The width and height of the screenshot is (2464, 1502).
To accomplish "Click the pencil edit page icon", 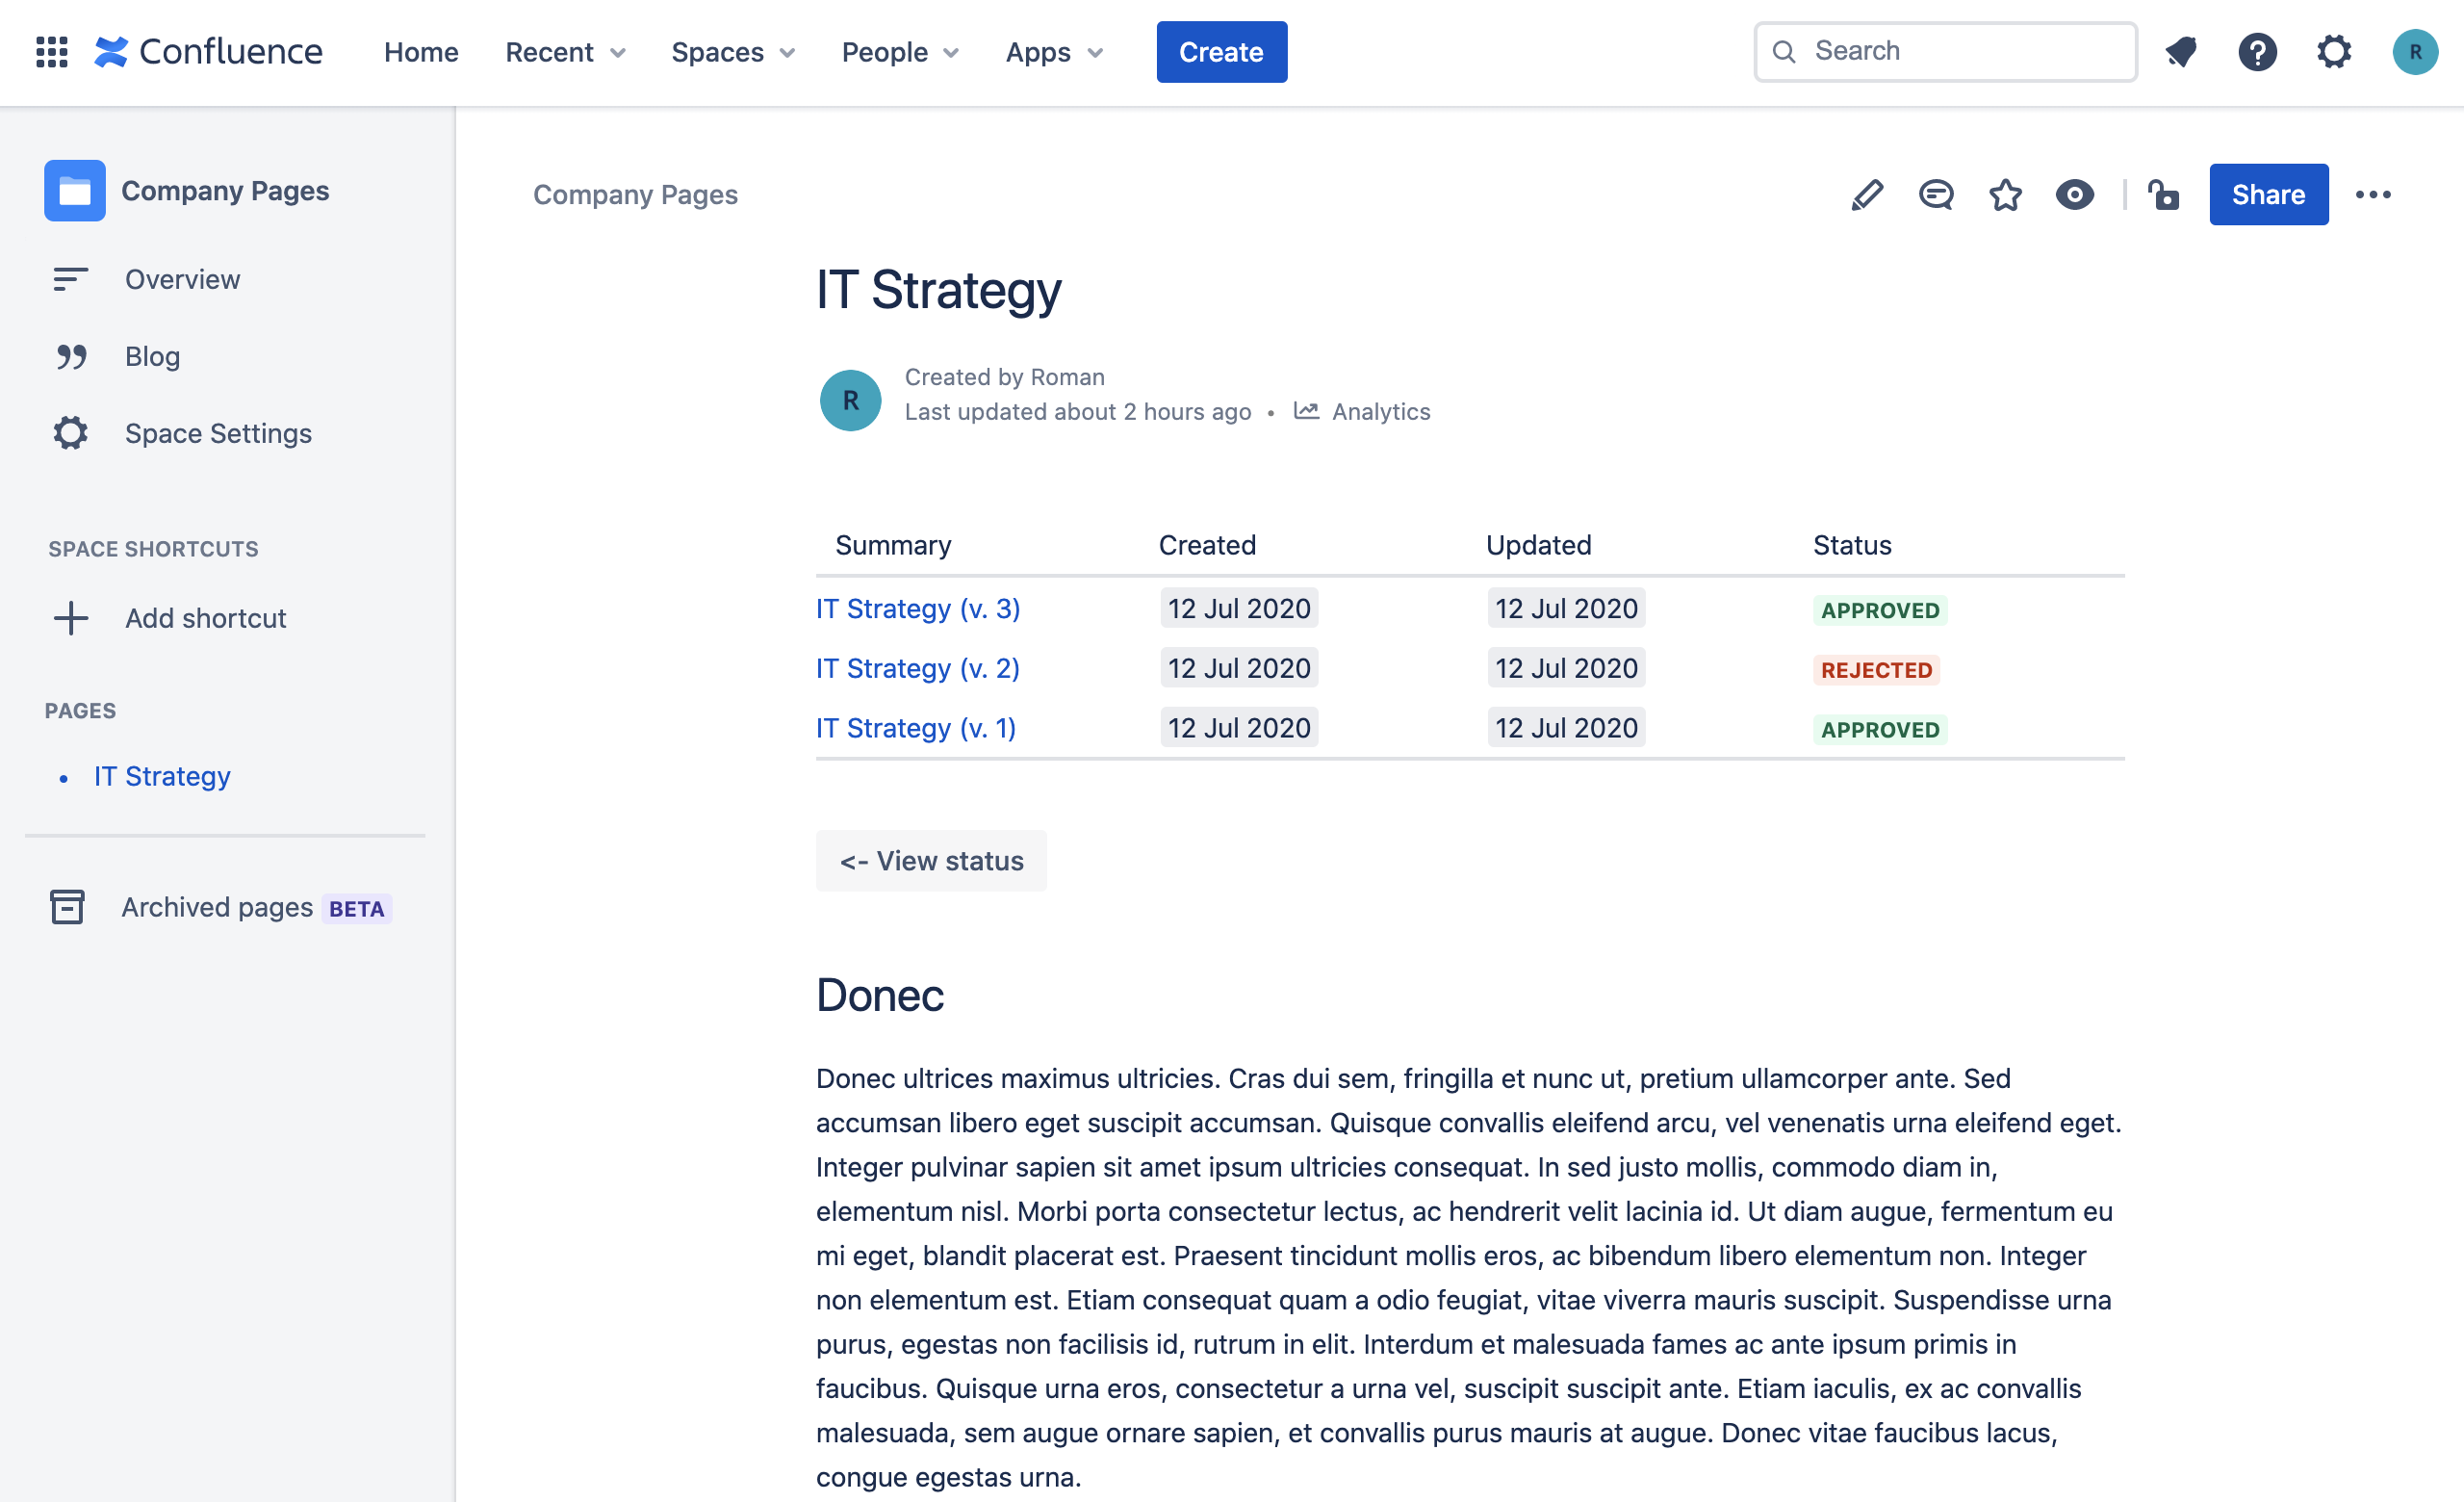I will click(x=1866, y=195).
